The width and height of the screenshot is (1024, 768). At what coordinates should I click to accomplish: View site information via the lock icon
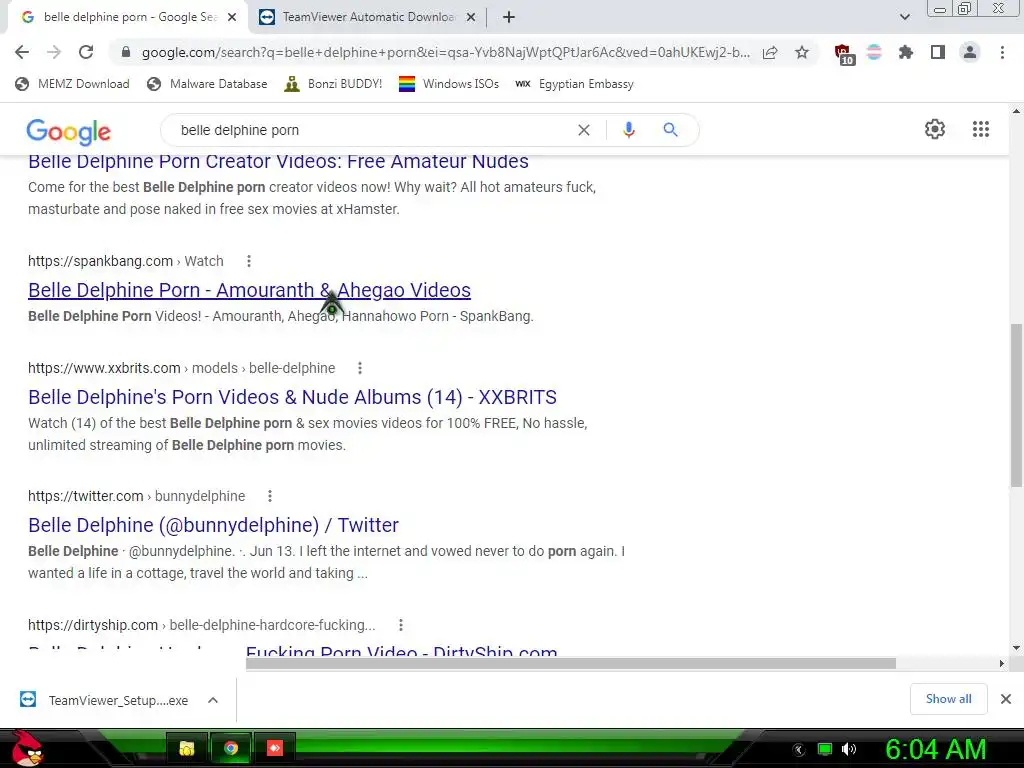click(126, 52)
